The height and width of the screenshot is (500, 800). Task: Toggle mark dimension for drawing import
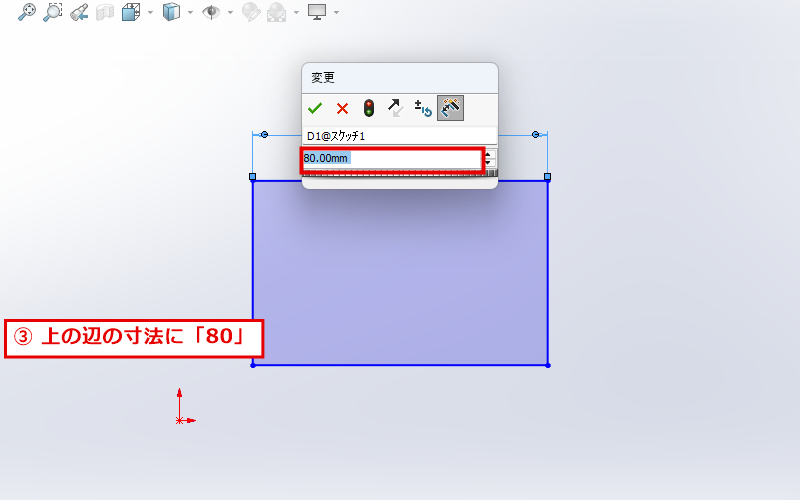pyautogui.click(x=451, y=108)
